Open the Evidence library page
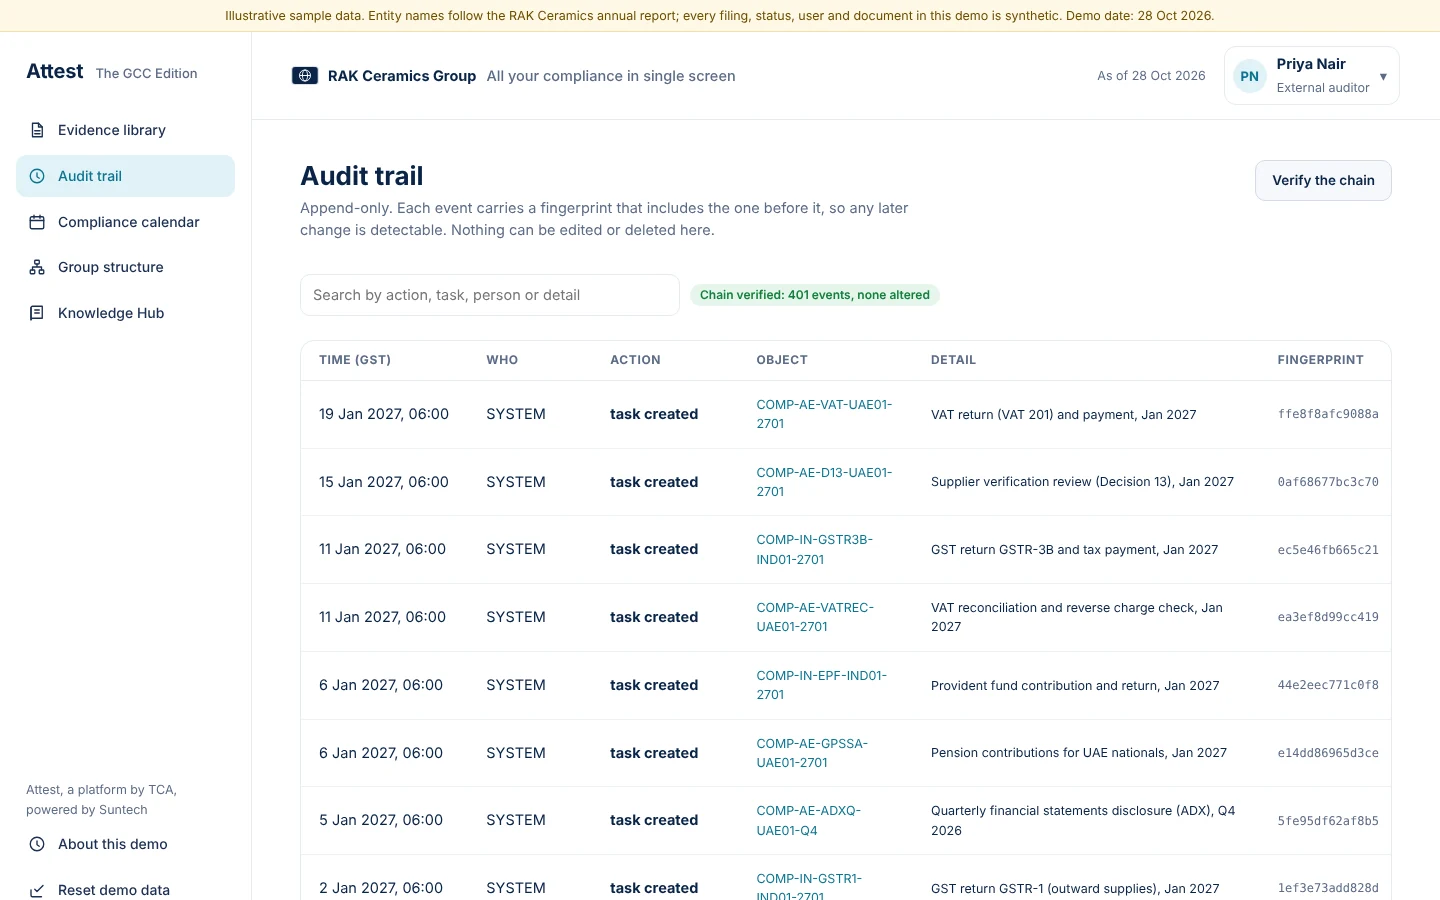This screenshot has height=900, width=1440. click(125, 130)
